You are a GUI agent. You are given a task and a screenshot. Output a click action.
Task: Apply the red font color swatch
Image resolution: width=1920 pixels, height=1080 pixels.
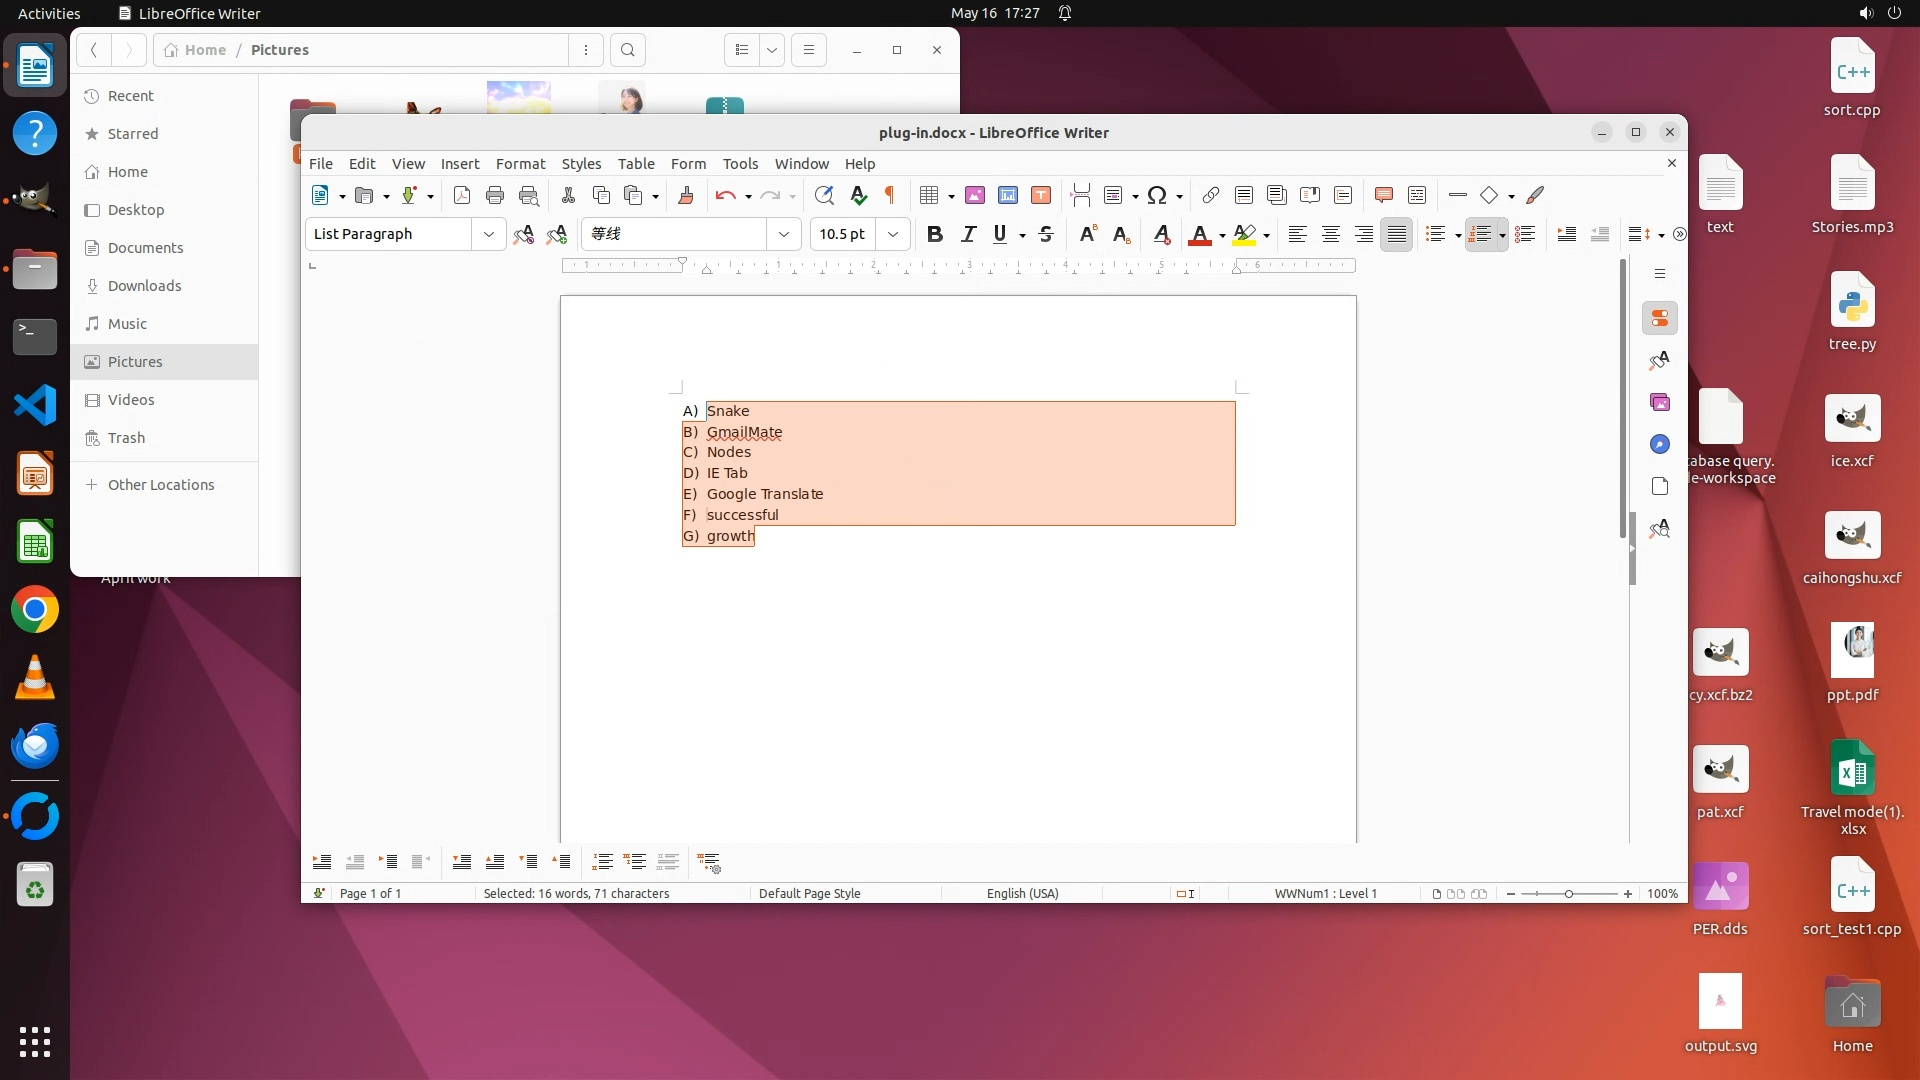click(1200, 234)
